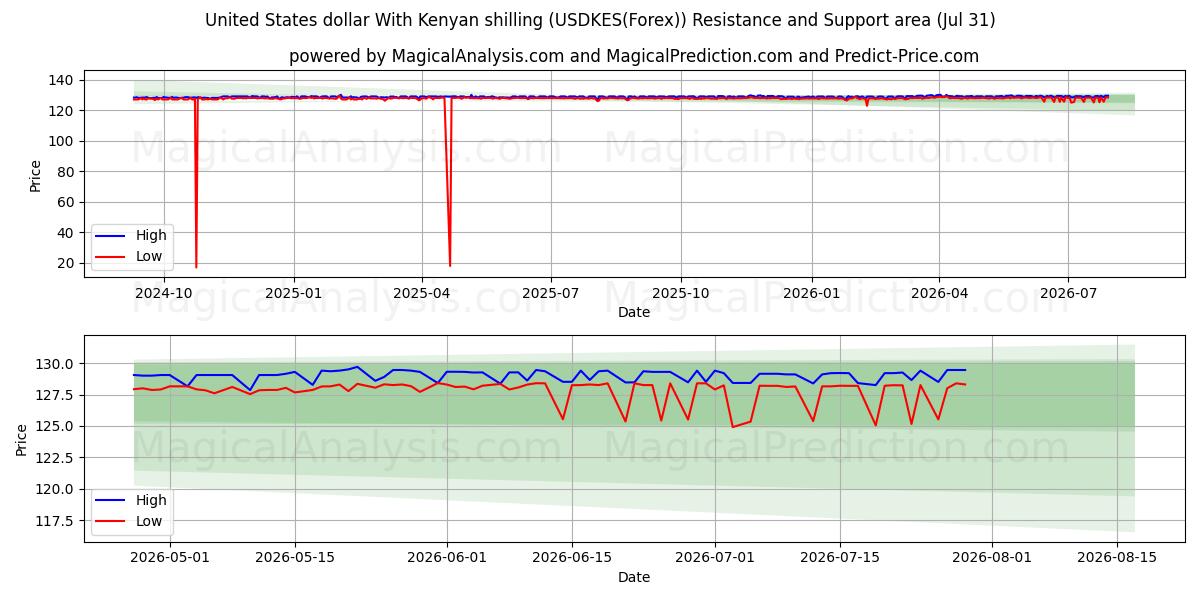Click the '140' y-axis tick on top chart
This screenshot has height=600, width=1200.
[63, 80]
